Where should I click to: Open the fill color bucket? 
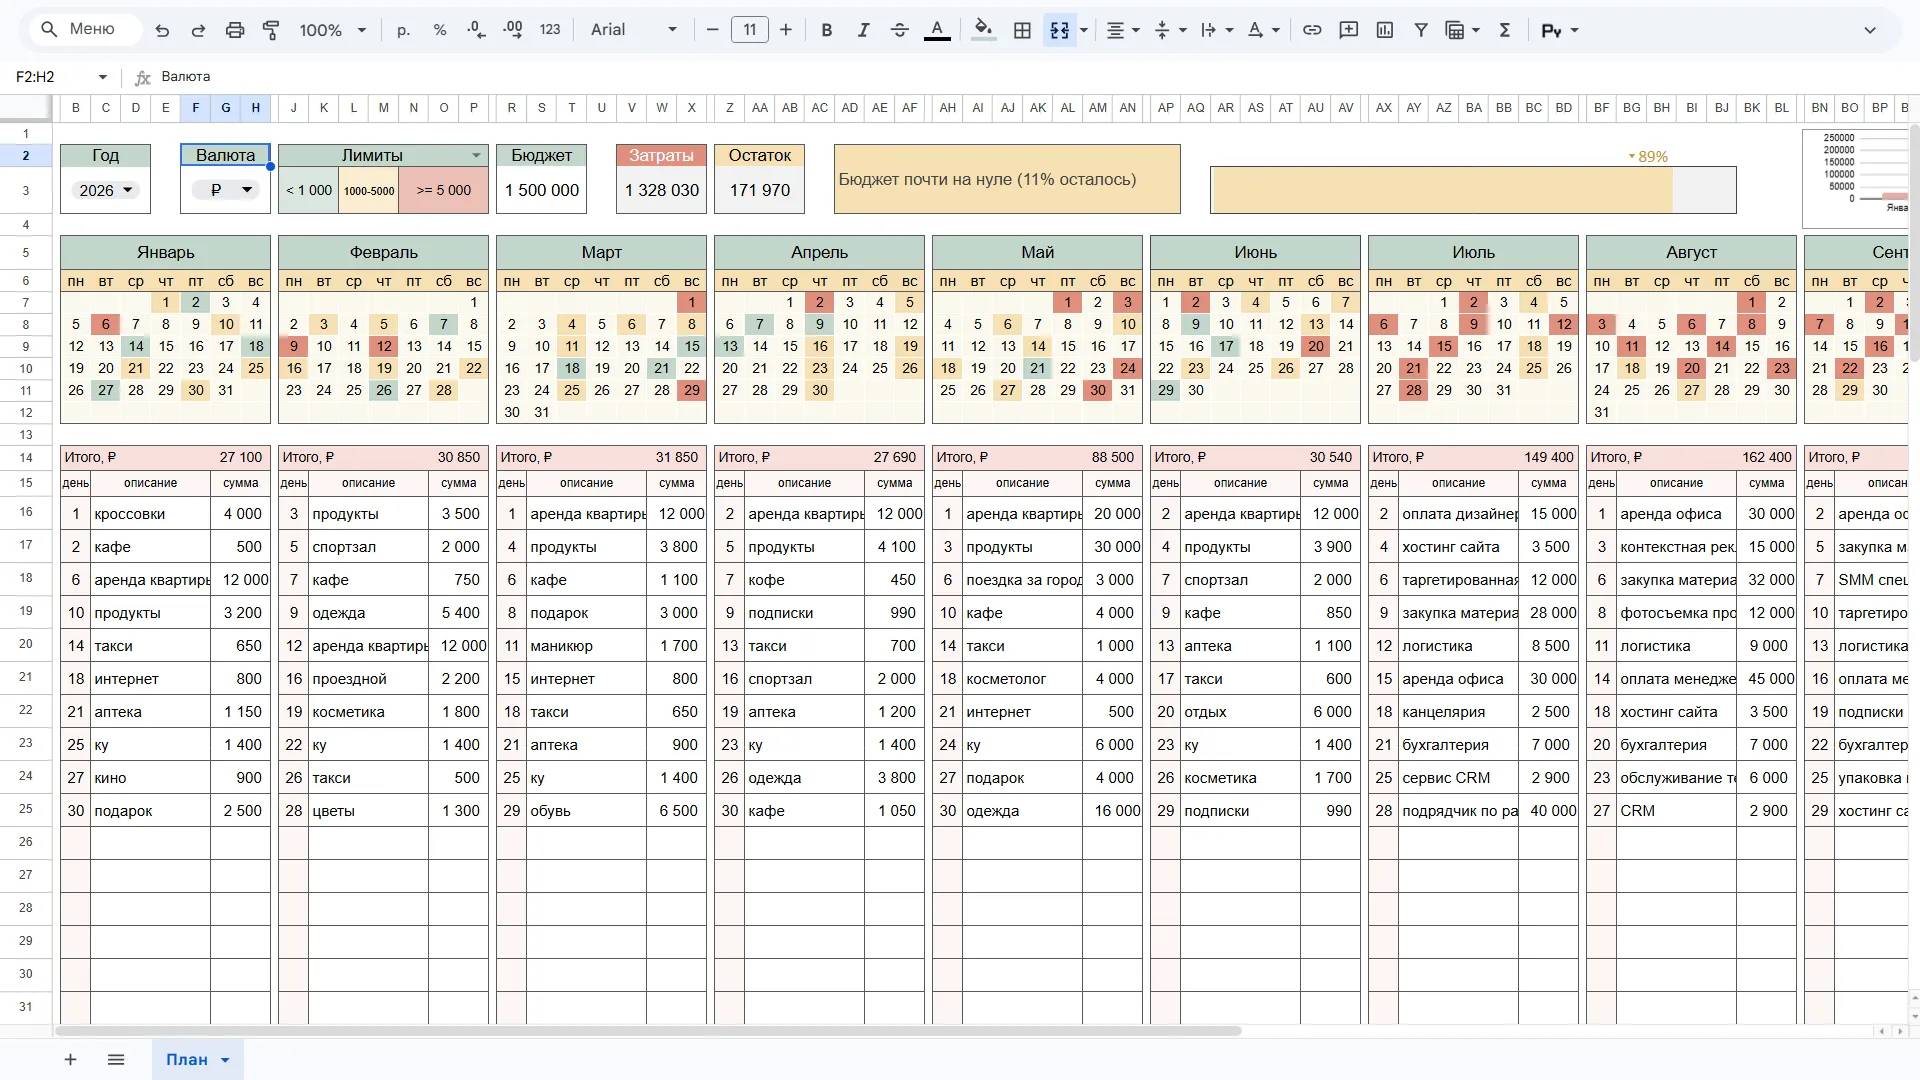tap(984, 30)
